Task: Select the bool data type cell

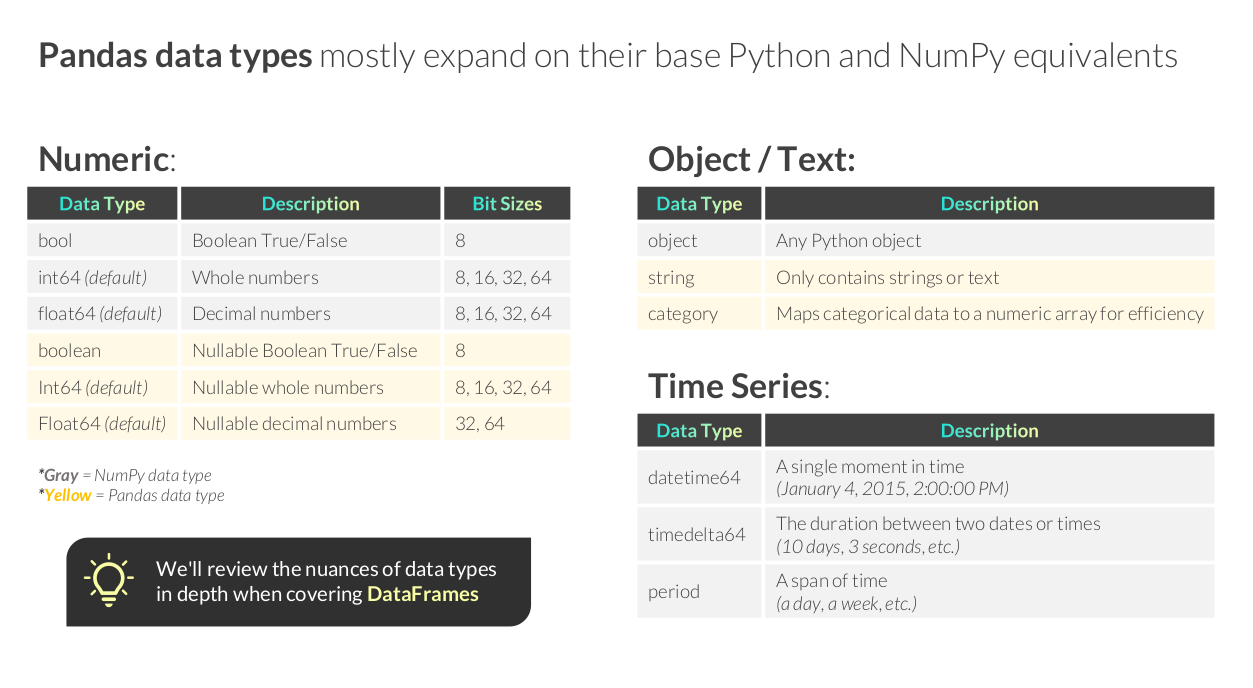Action: point(56,241)
